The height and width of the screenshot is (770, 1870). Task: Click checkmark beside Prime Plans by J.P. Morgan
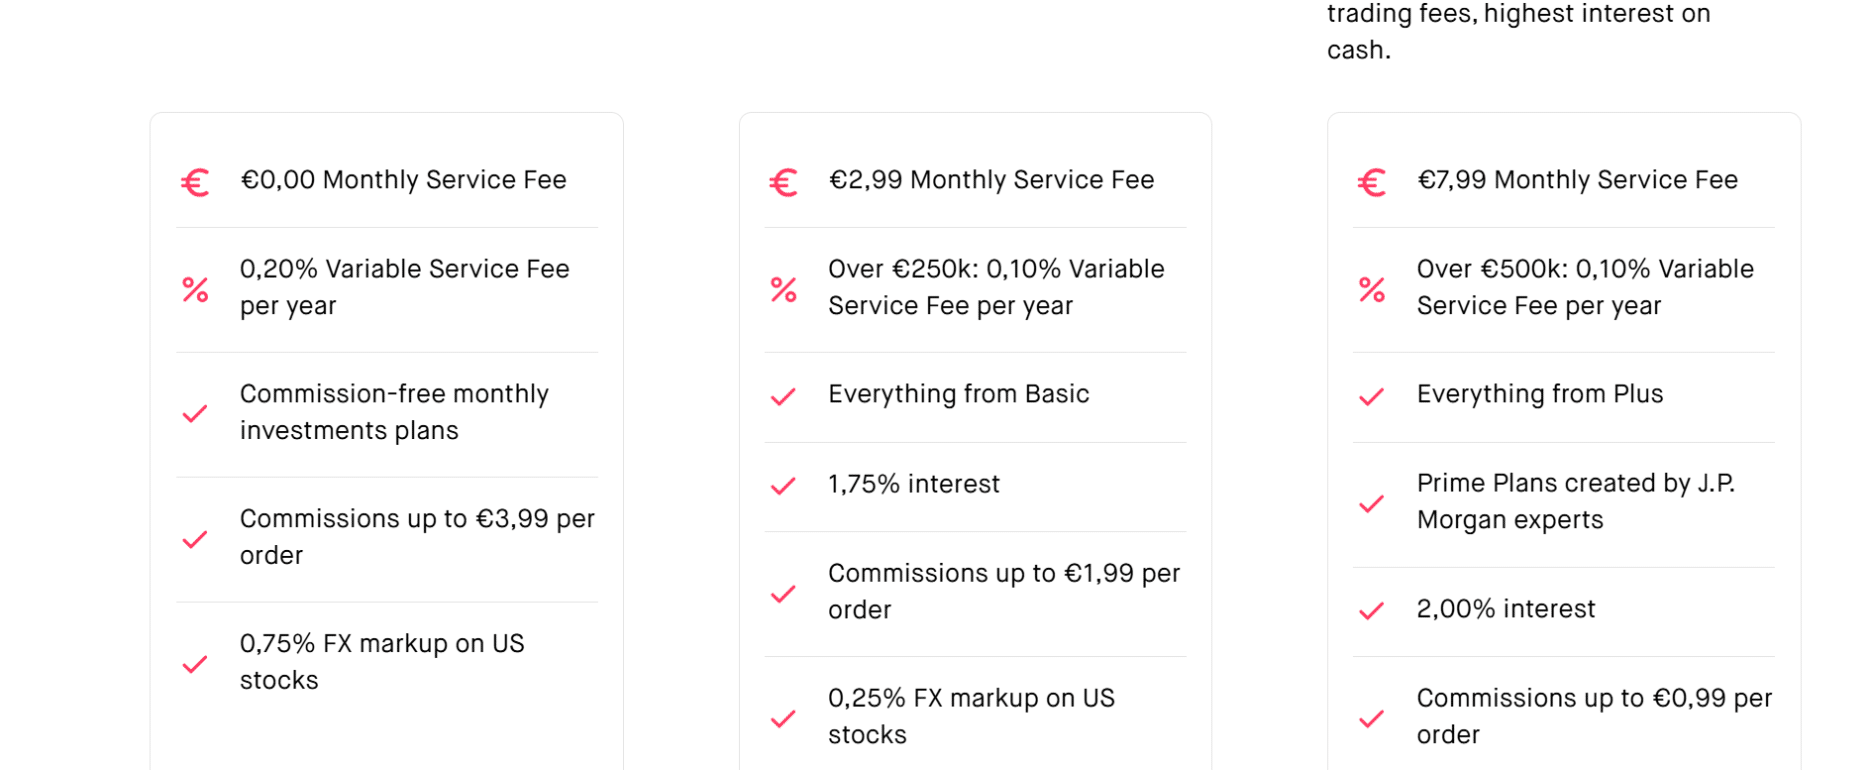coord(1372,503)
